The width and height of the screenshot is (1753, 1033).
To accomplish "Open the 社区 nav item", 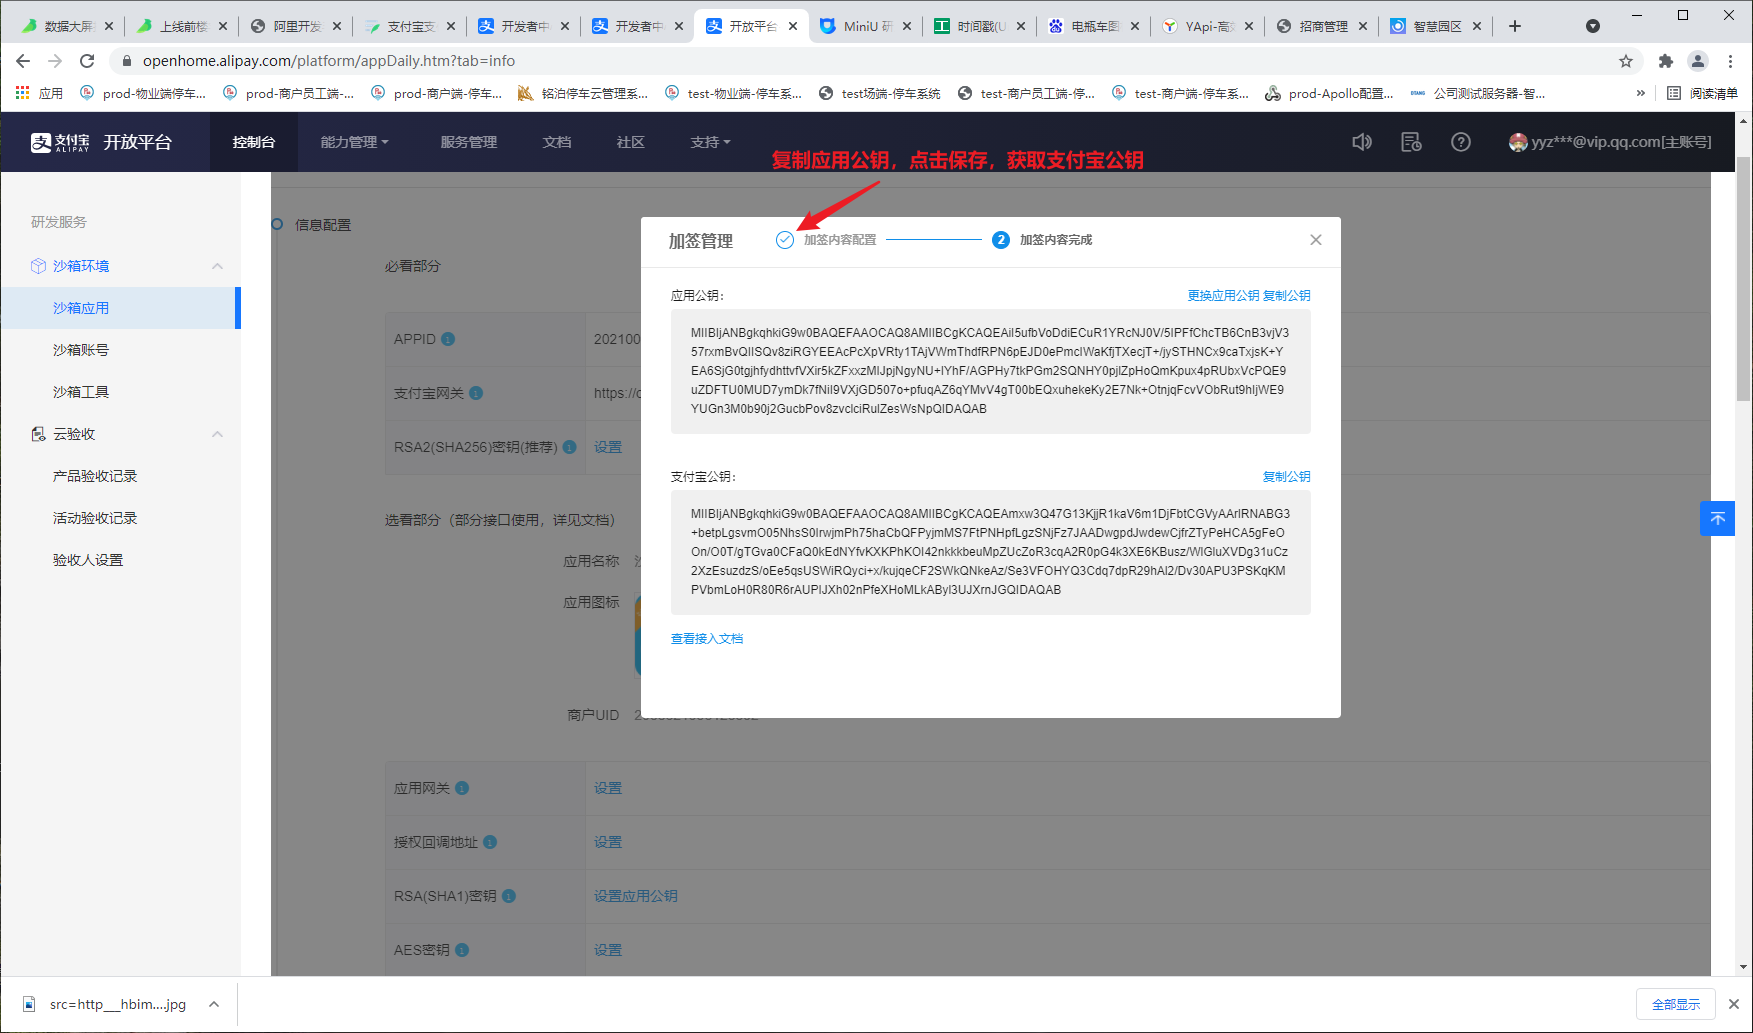I will [631, 142].
